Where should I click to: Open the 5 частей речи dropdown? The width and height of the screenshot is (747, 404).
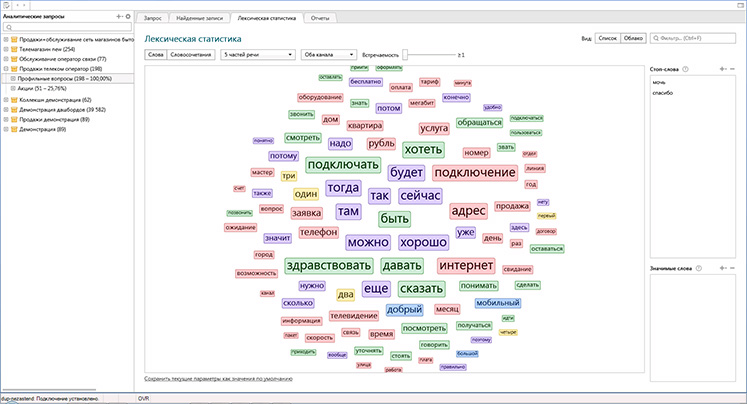(258, 55)
